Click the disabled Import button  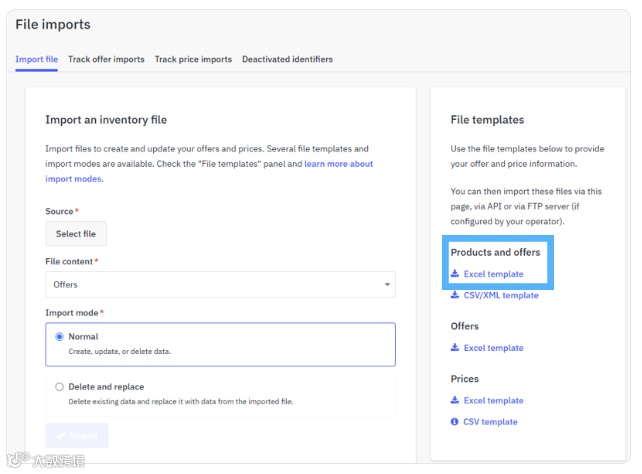click(77, 436)
